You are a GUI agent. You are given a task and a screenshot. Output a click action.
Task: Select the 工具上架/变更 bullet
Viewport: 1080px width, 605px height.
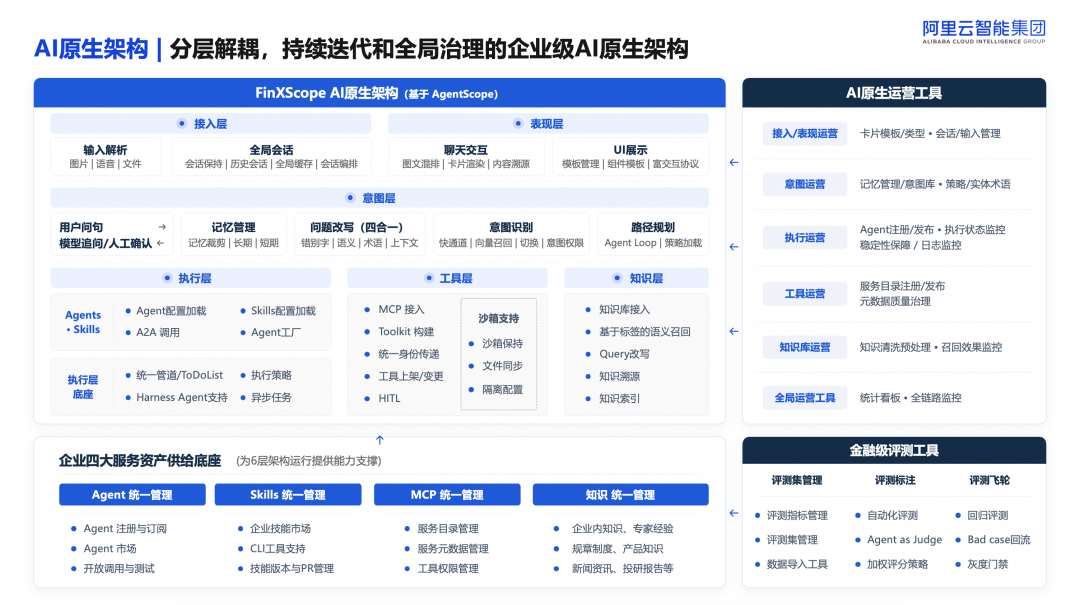coord(404,376)
